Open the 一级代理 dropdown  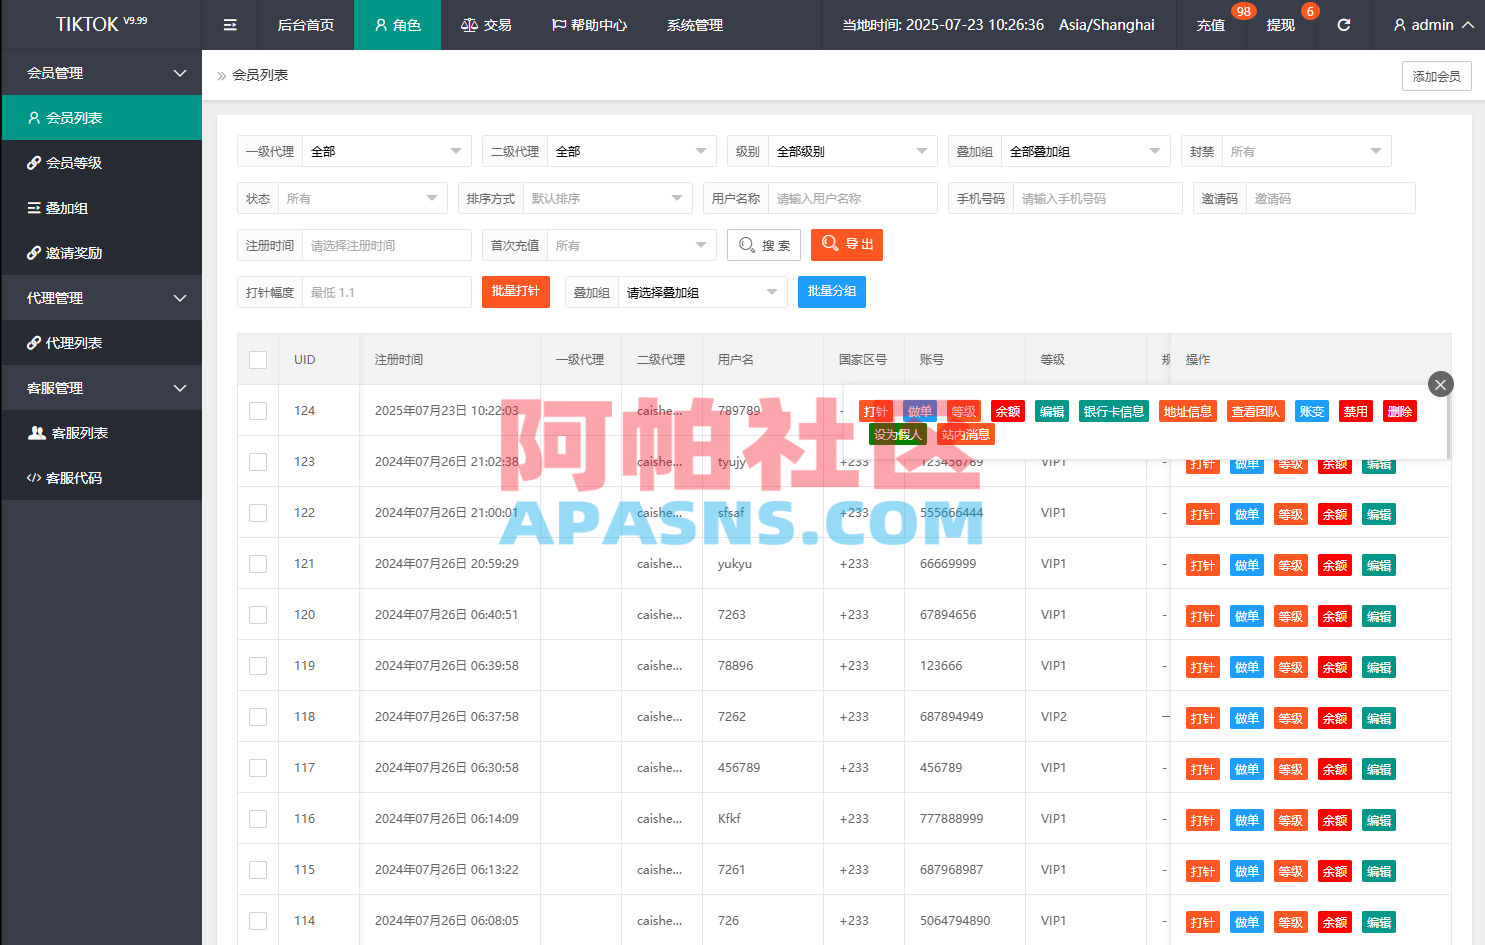(x=387, y=151)
